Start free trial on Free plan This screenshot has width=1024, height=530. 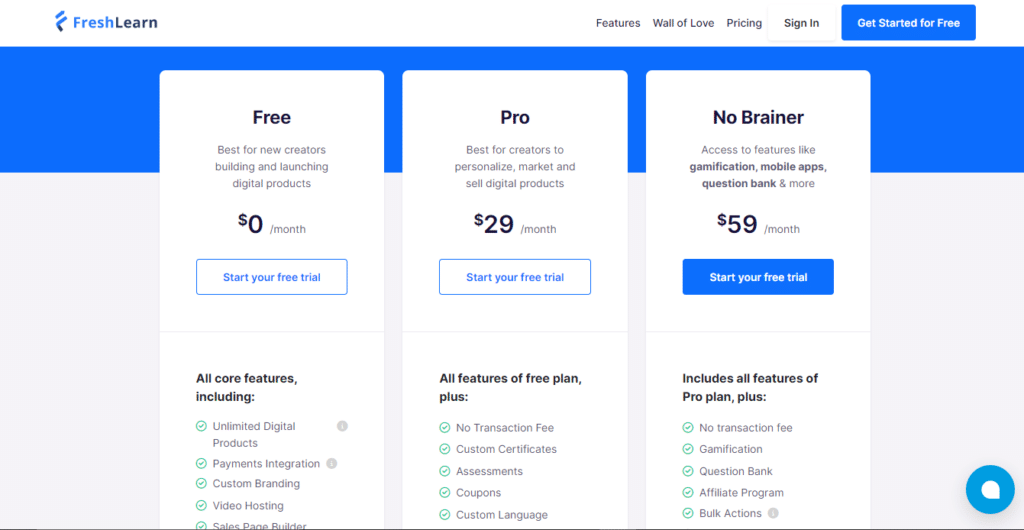coord(272,277)
